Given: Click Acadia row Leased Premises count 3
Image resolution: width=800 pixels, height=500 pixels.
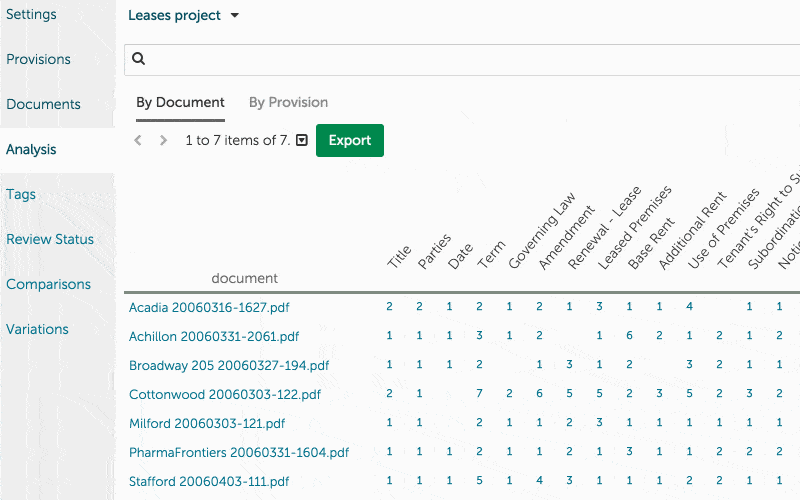Looking at the screenshot, I should 599,307.
